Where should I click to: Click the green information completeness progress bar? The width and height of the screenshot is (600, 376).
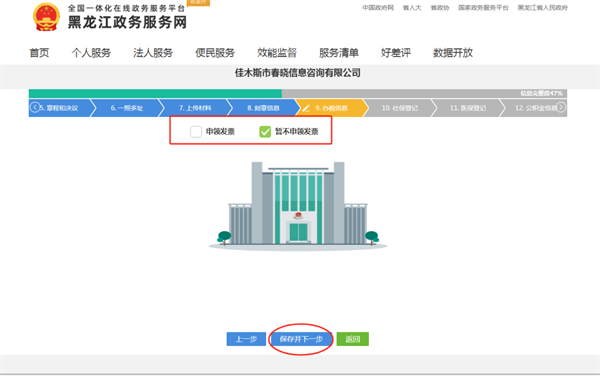click(x=155, y=93)
